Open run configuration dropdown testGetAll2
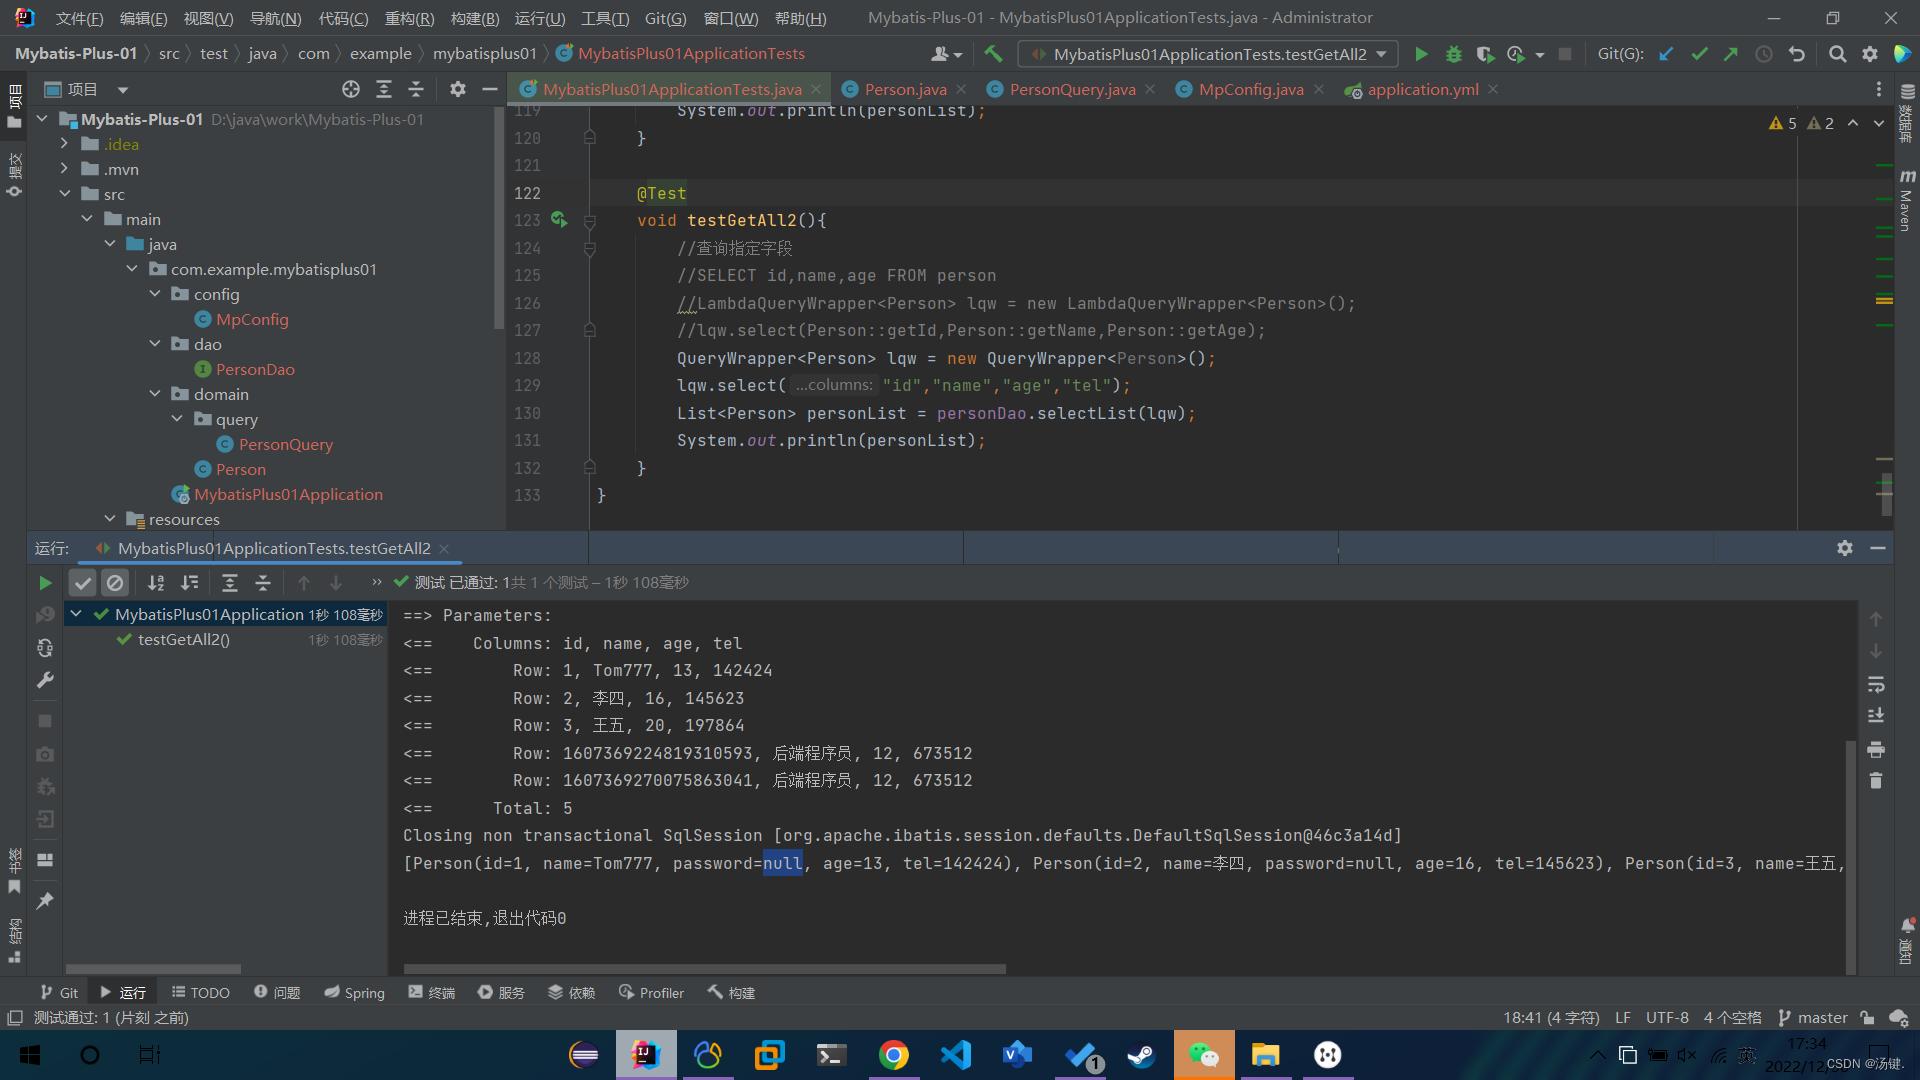This screenshot has height=1080, width=1920. point(1207,54)
